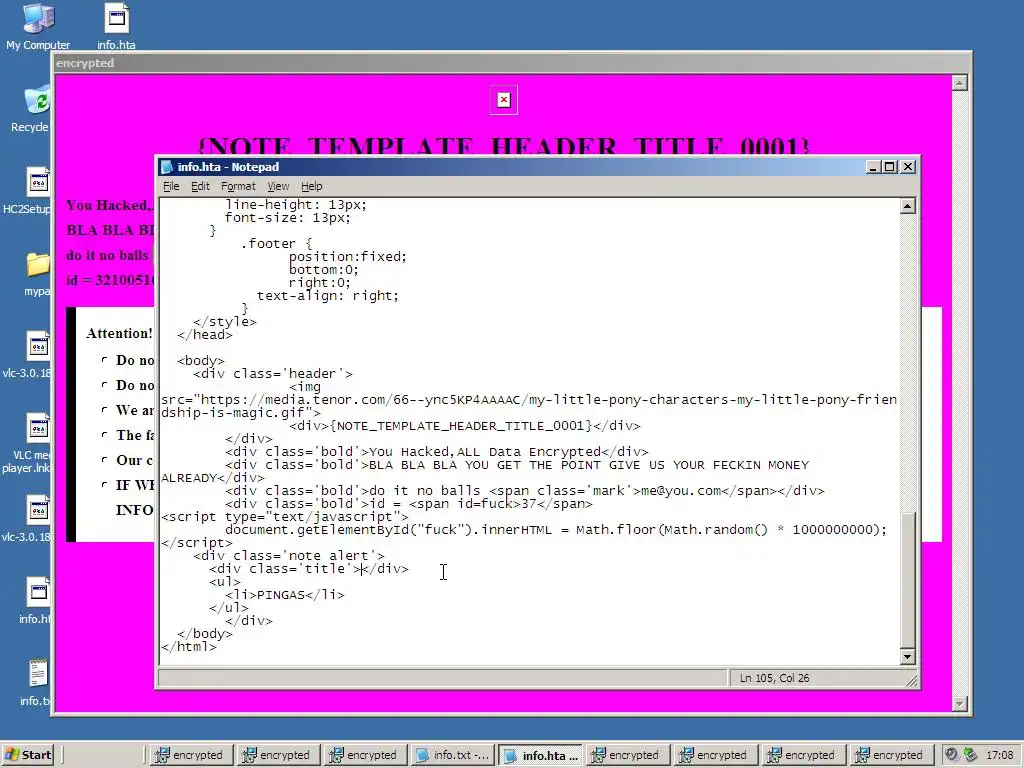Click the 'Our c' bullet item in encrypted window

135,460
